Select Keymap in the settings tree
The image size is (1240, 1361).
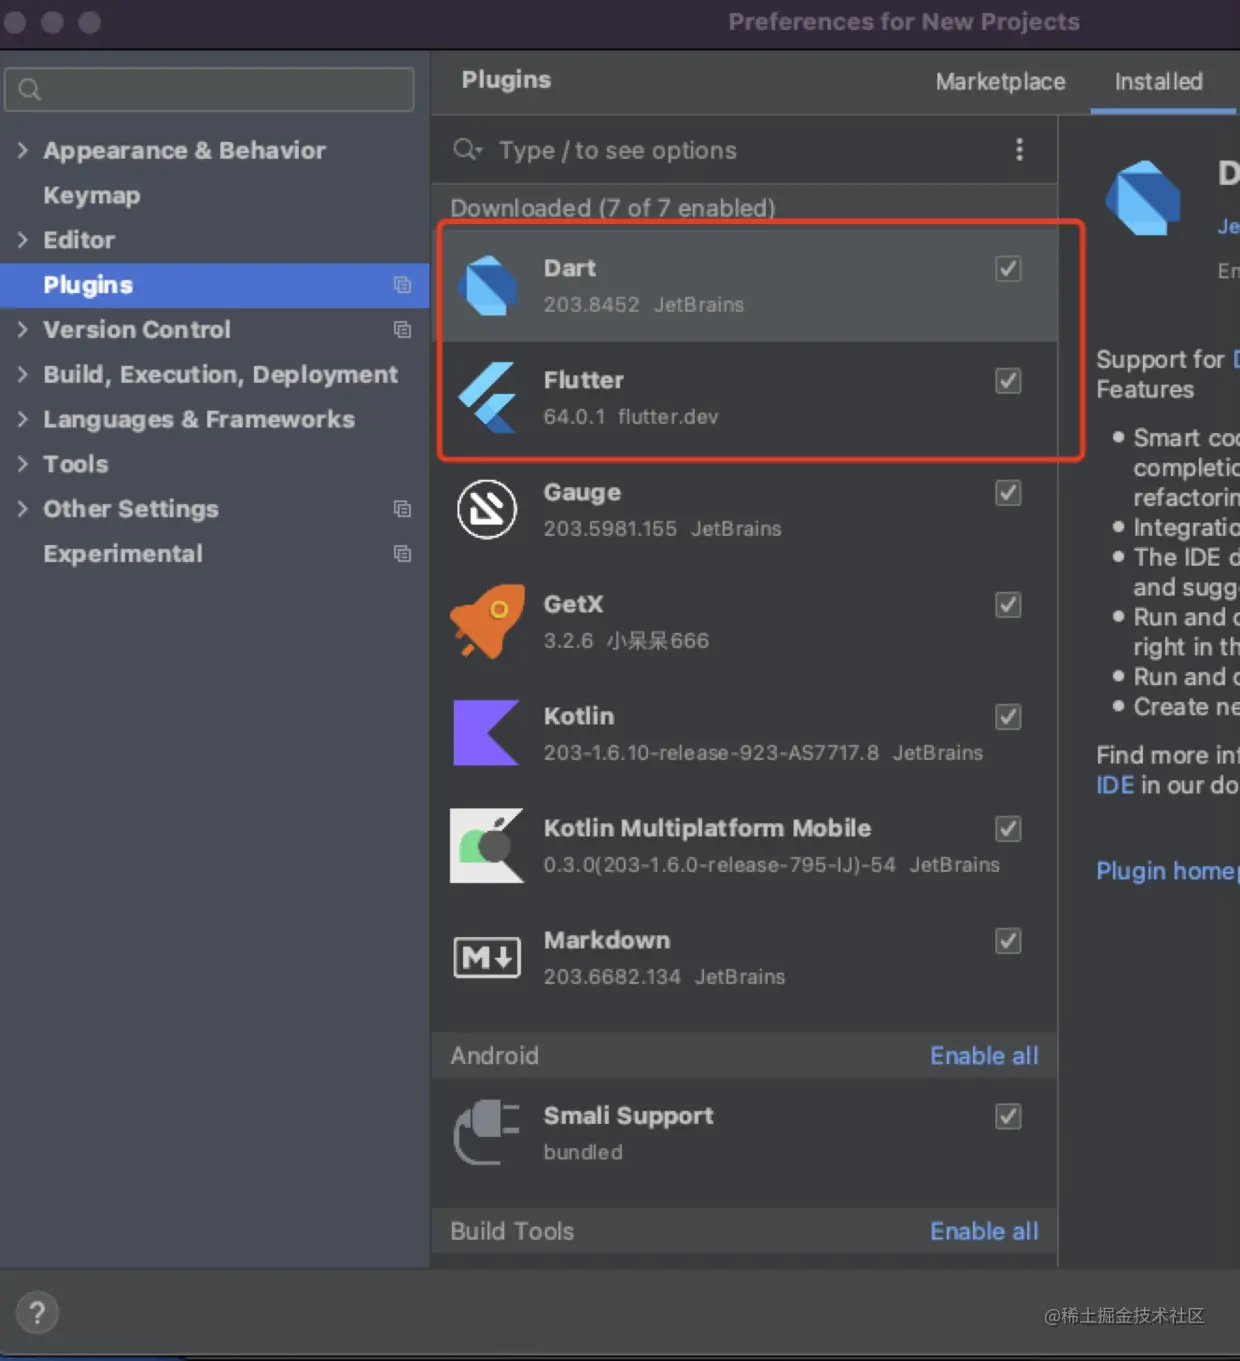(92, 196)
